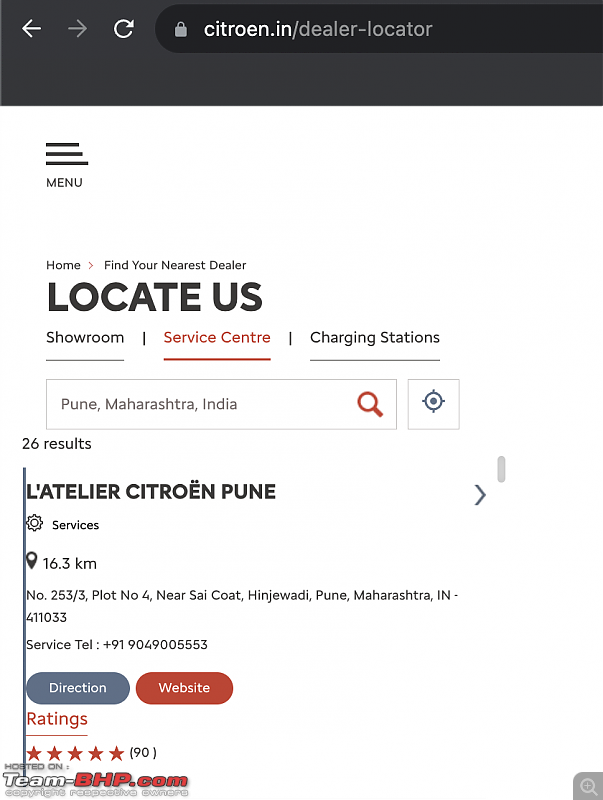Click the browser forward arrow

[78, 29]
